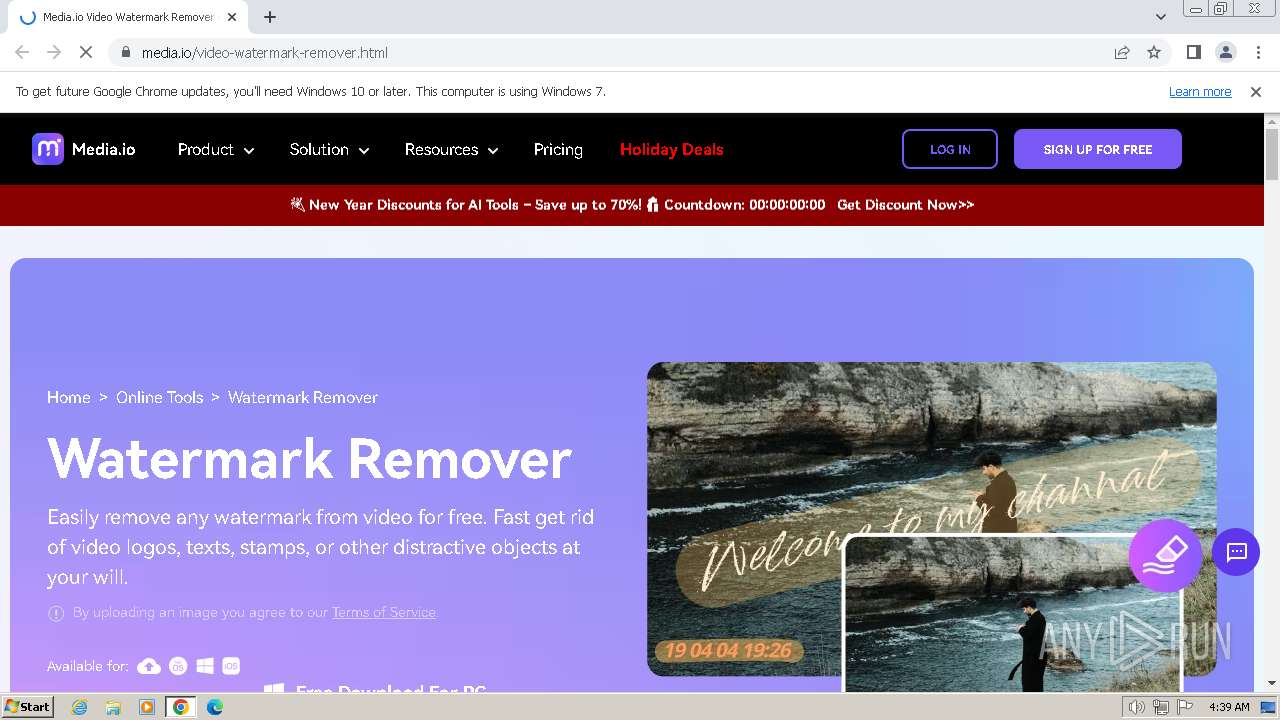Dismiss the Chrome update notice
This screenshot has height=720, width=1280.
(x=1256, y=91)
